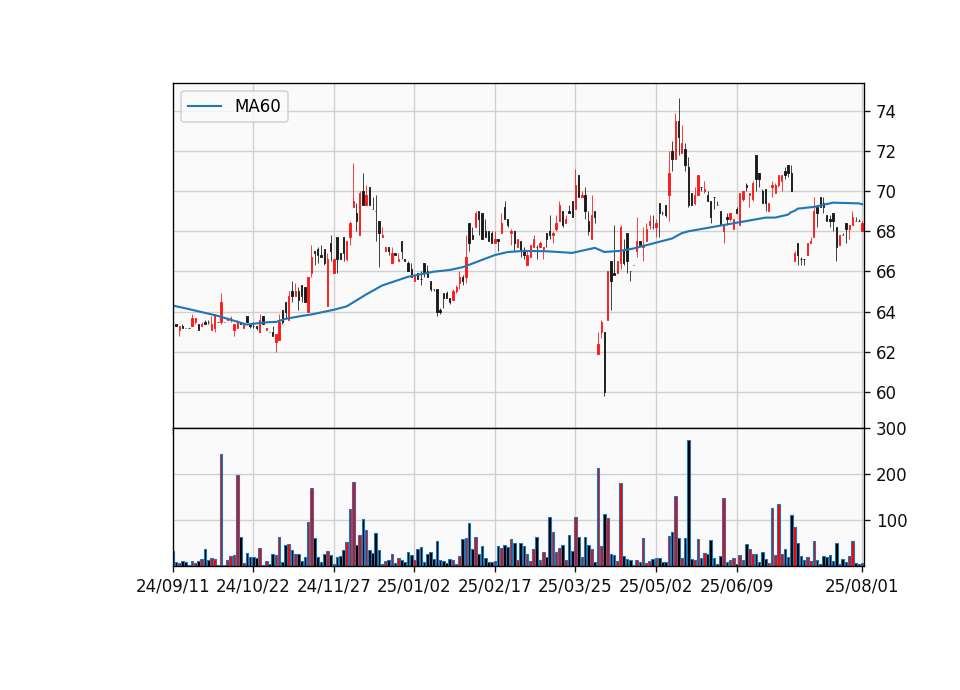
Task: Click the long black candlestick dipping to 60
Action: pos(604,364)
